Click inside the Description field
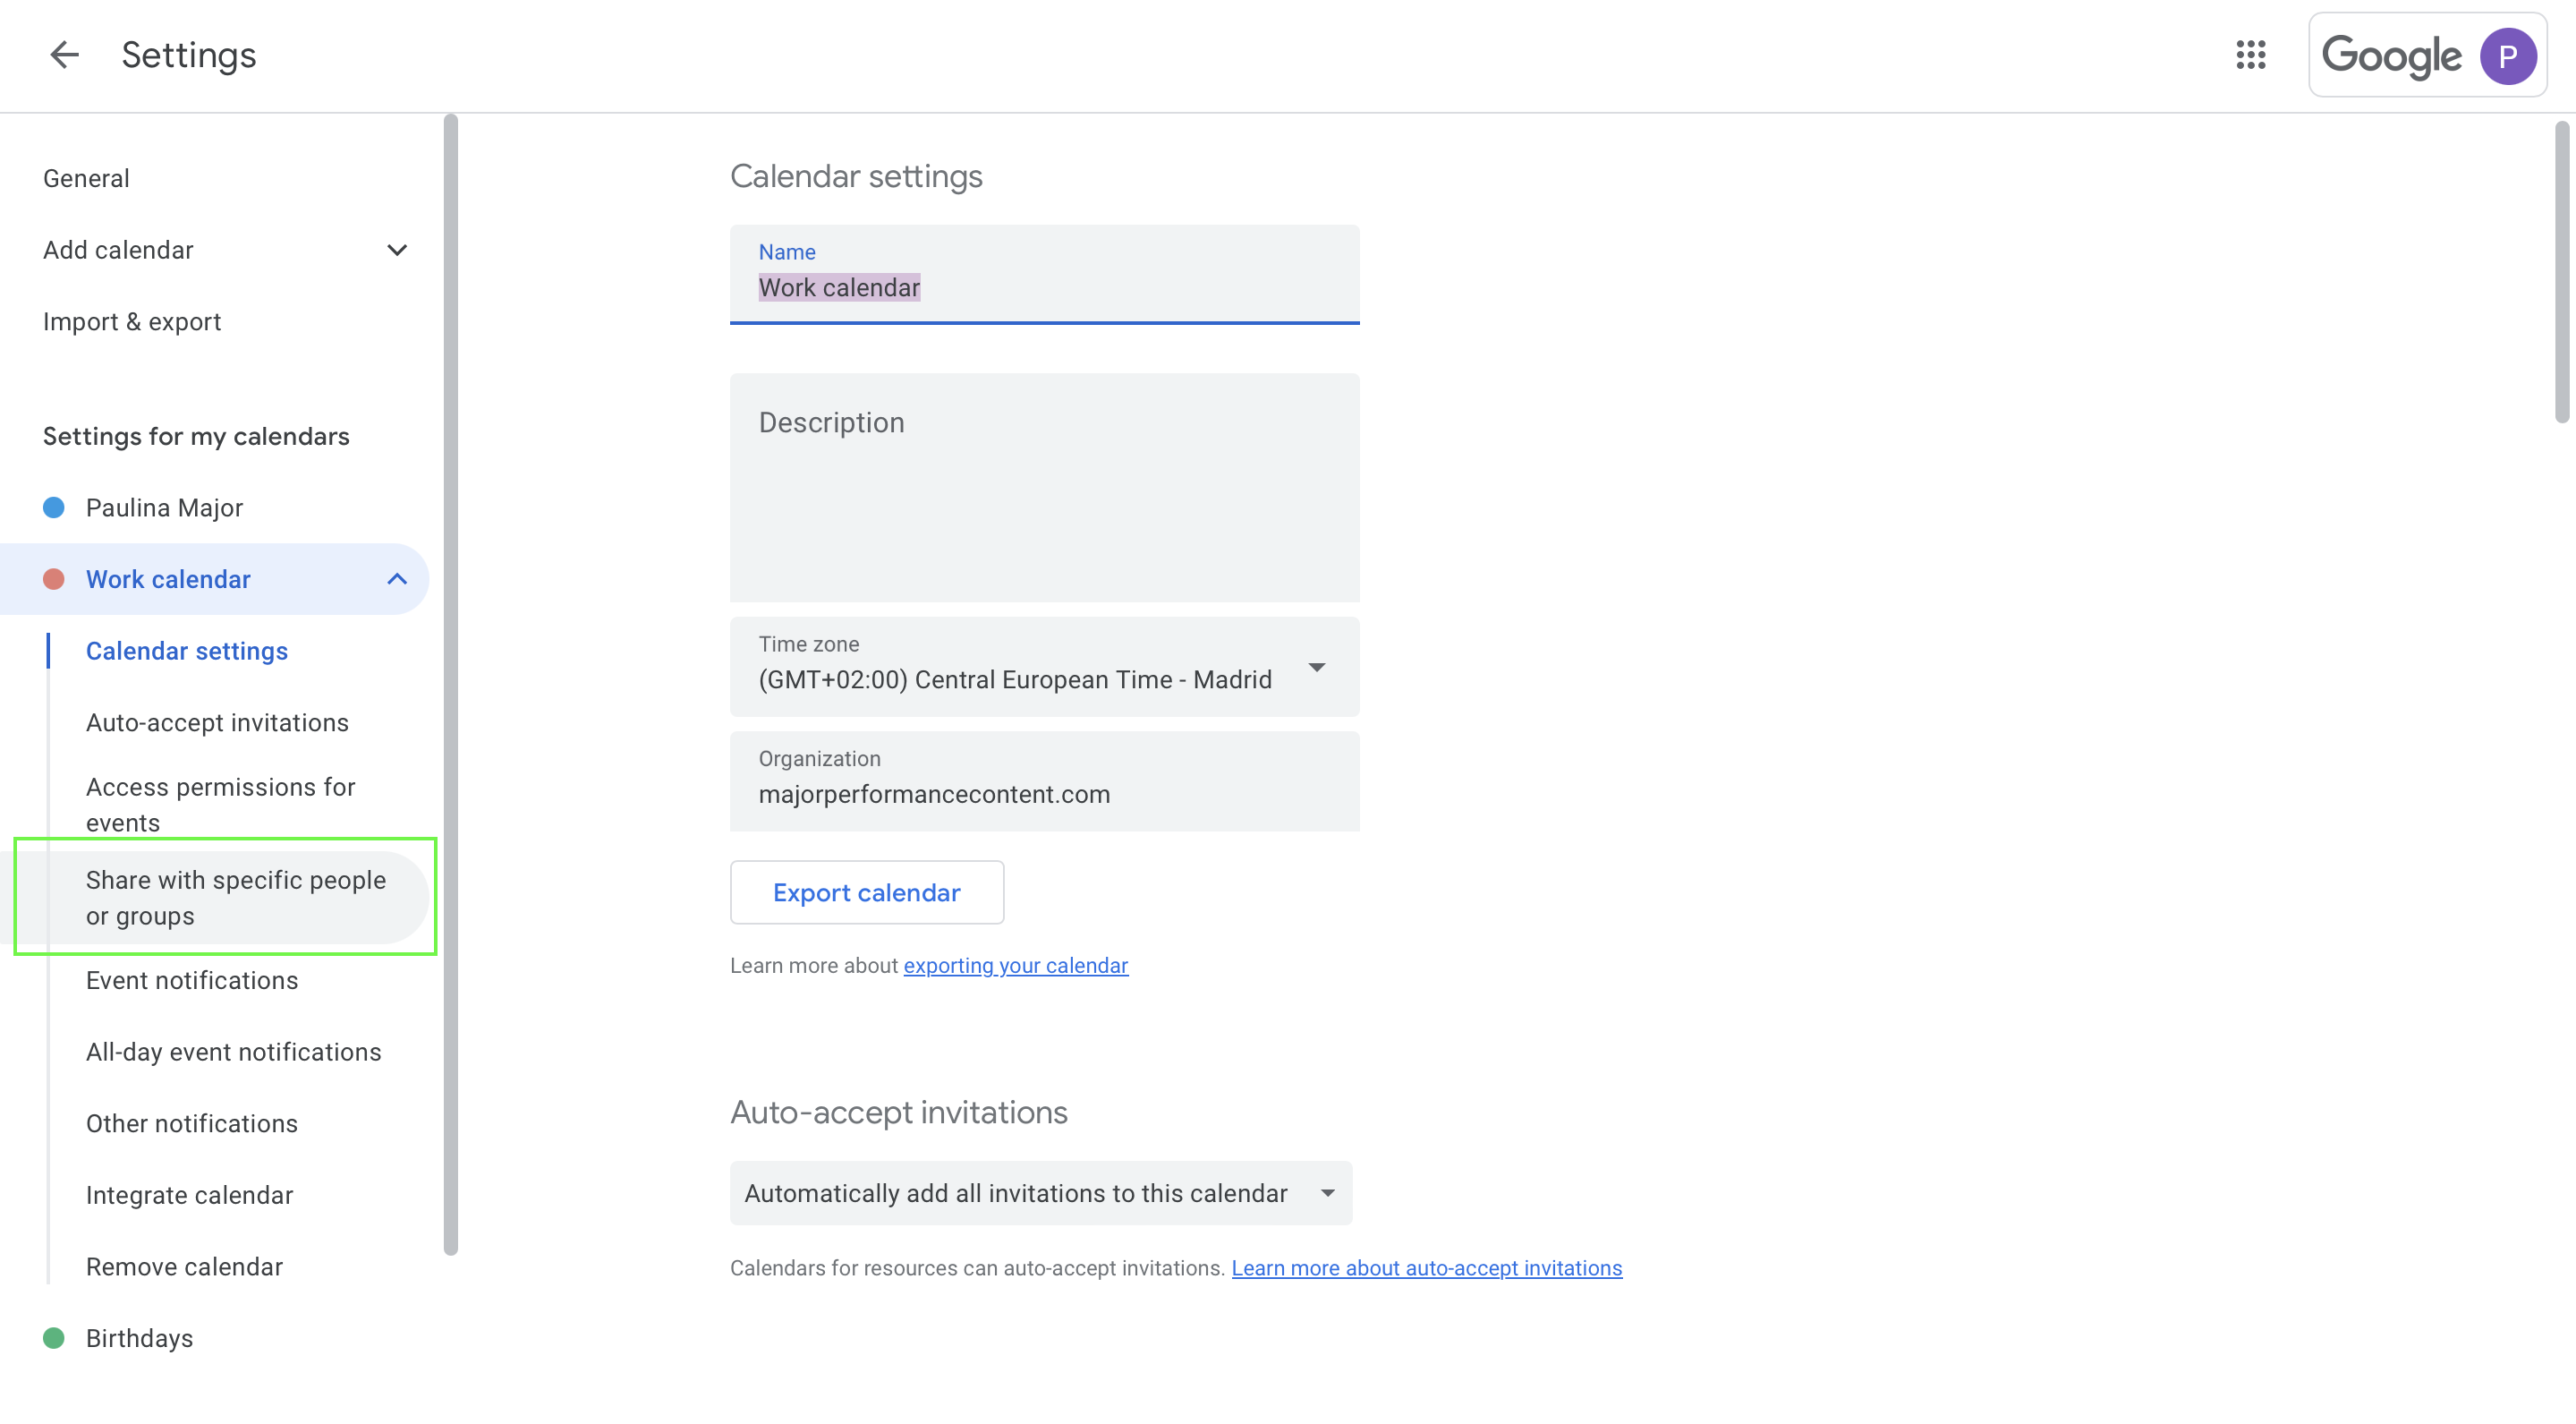This screenshot has width=2576, height=1424. (1044, 488)
